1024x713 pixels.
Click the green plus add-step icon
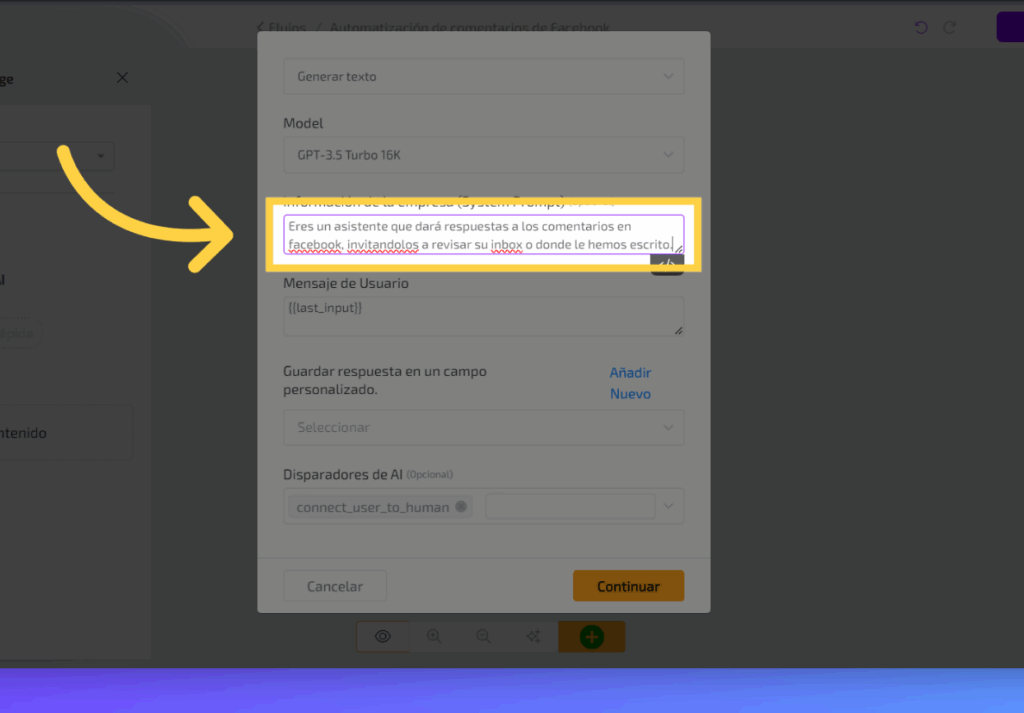tap(591, 636)
